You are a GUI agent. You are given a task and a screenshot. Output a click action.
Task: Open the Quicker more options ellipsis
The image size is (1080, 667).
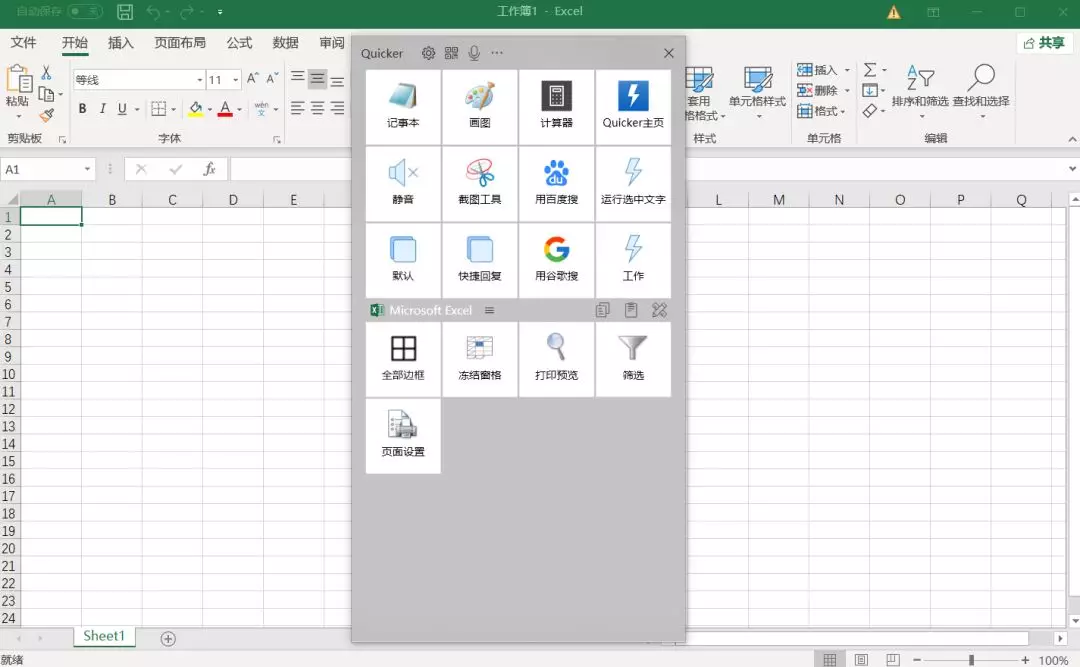tap(497, 52)
